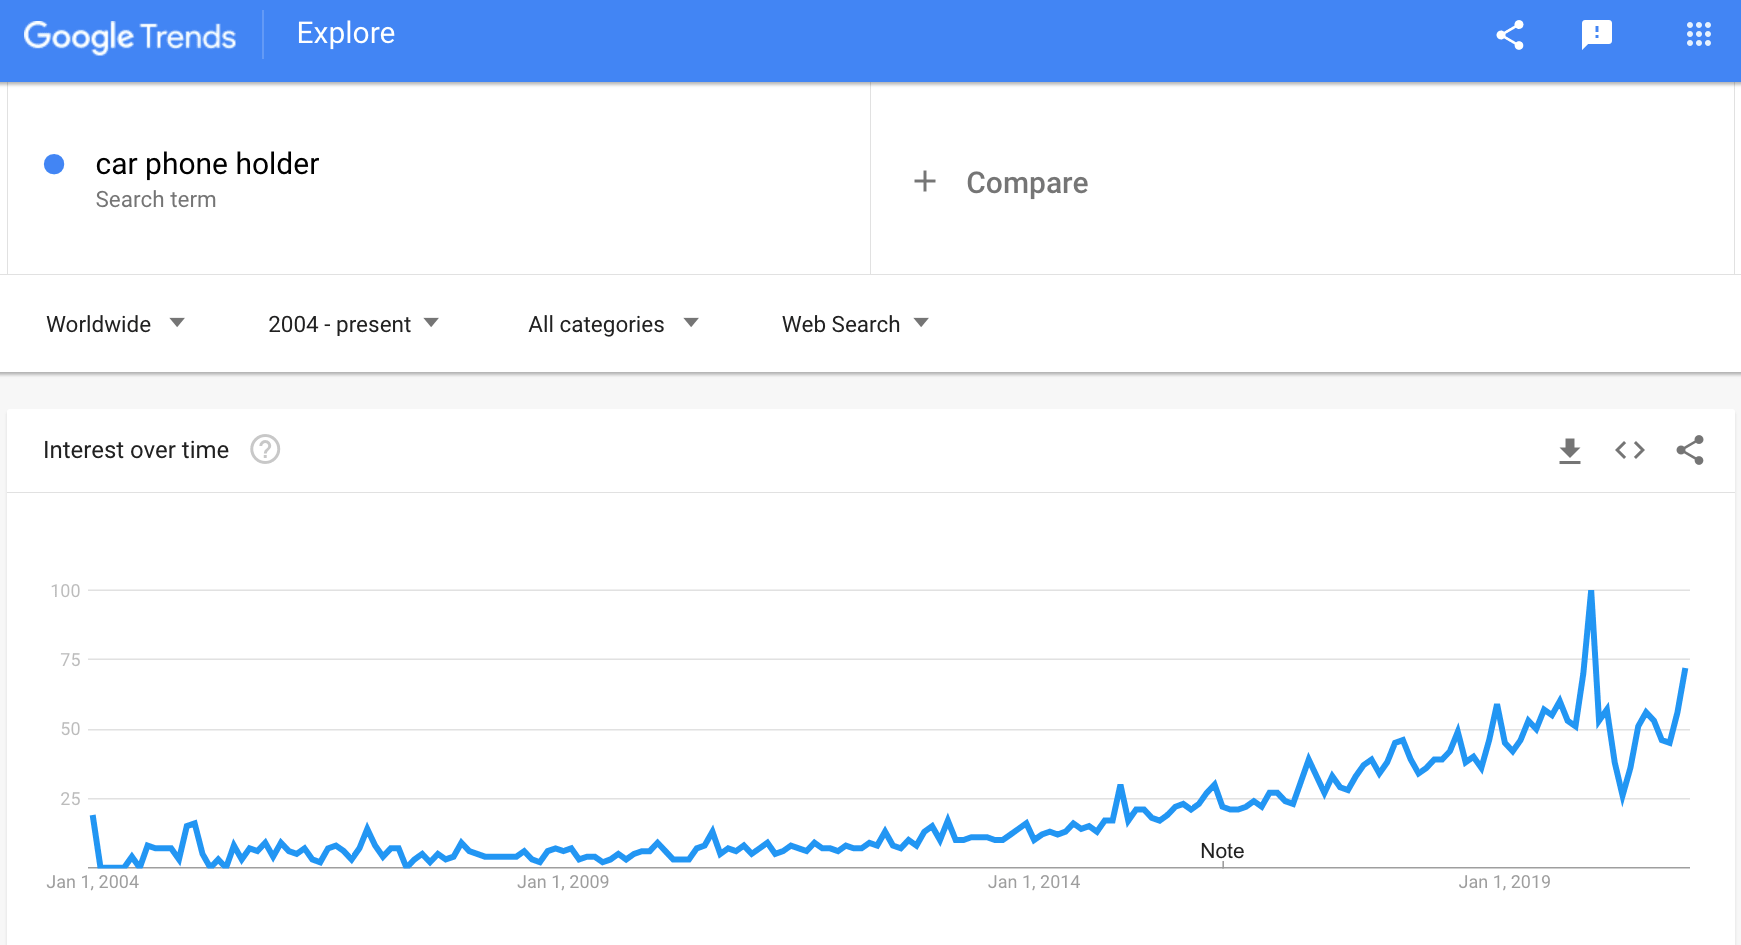Screen dimensions: 1741x945
Task: Click the Google Trends logo
Action: [x=130, y=36]
